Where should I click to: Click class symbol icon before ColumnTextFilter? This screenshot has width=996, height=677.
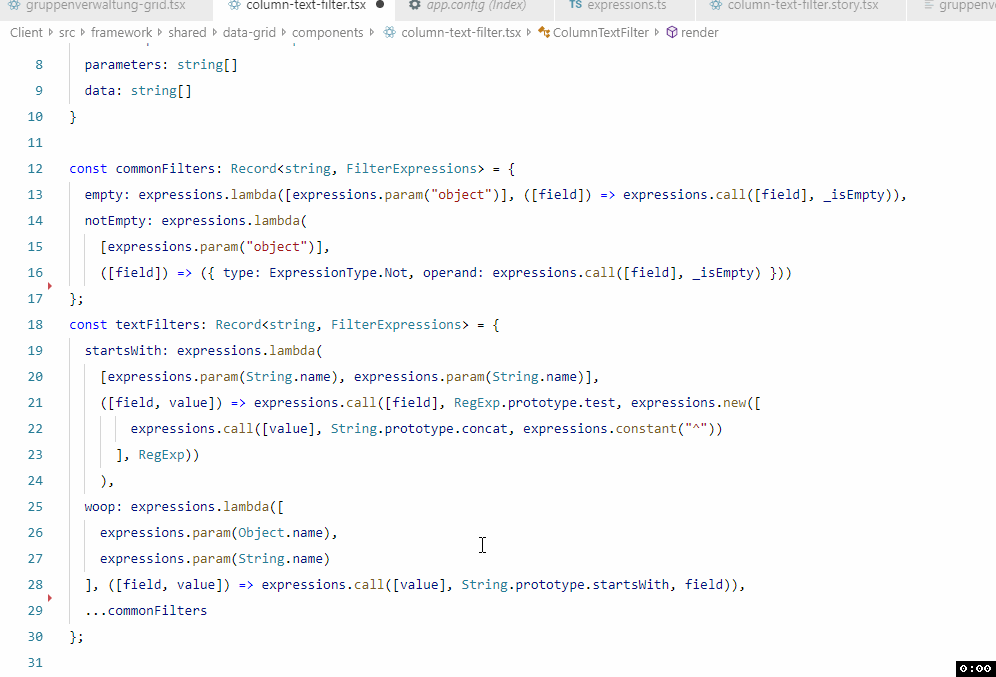point(544,32)
